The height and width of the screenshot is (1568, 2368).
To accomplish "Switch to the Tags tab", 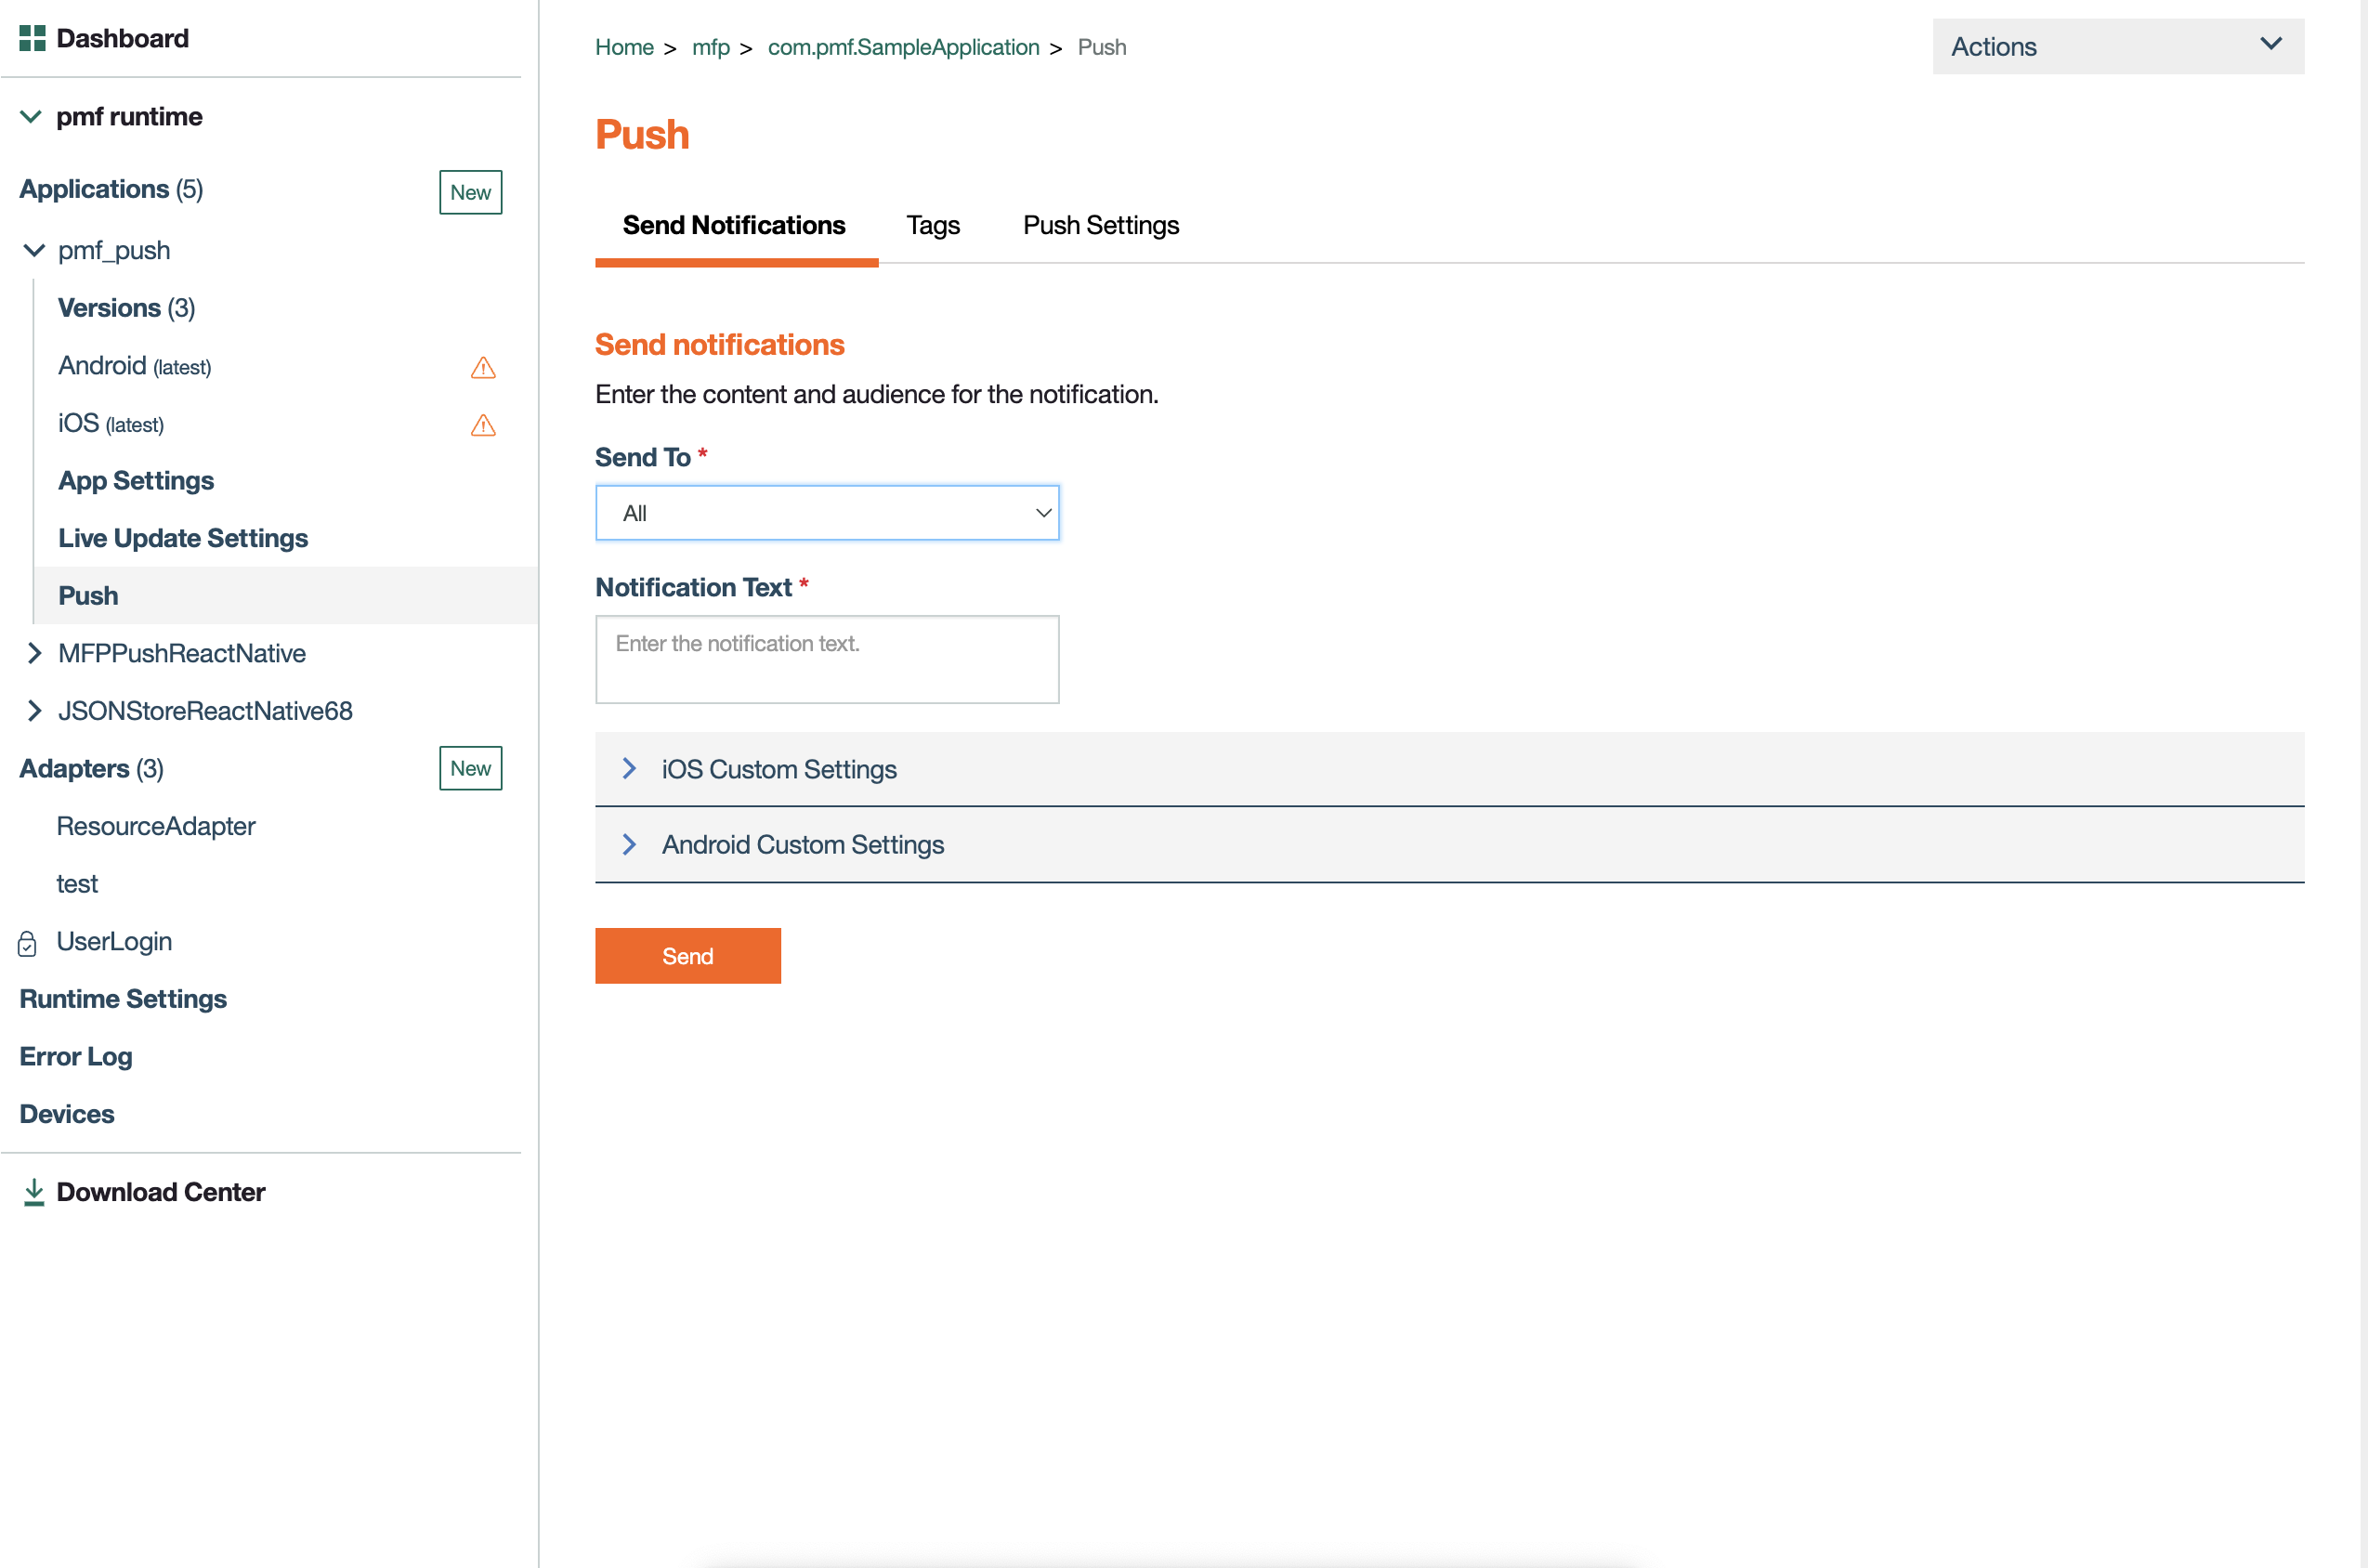I will (x=932, y=225).
